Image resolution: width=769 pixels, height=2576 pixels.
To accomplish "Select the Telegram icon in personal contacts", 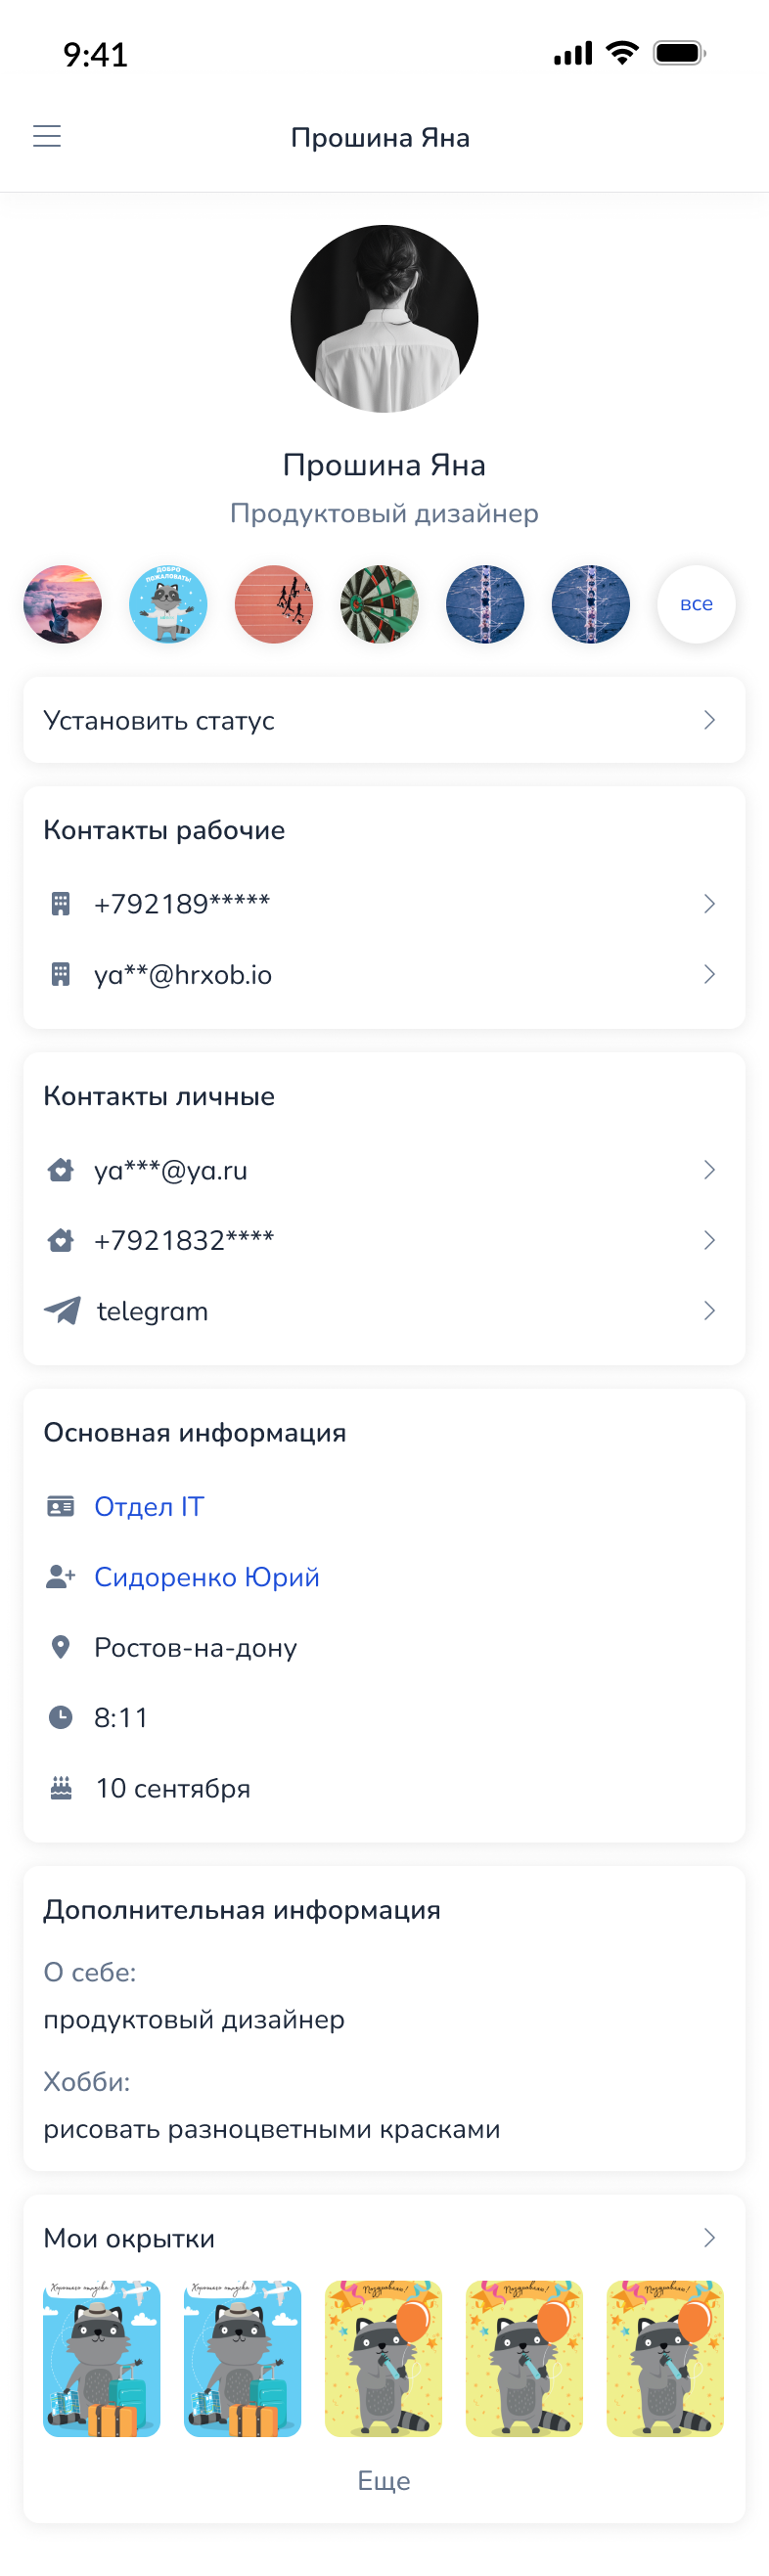I will pos(61,1310).
